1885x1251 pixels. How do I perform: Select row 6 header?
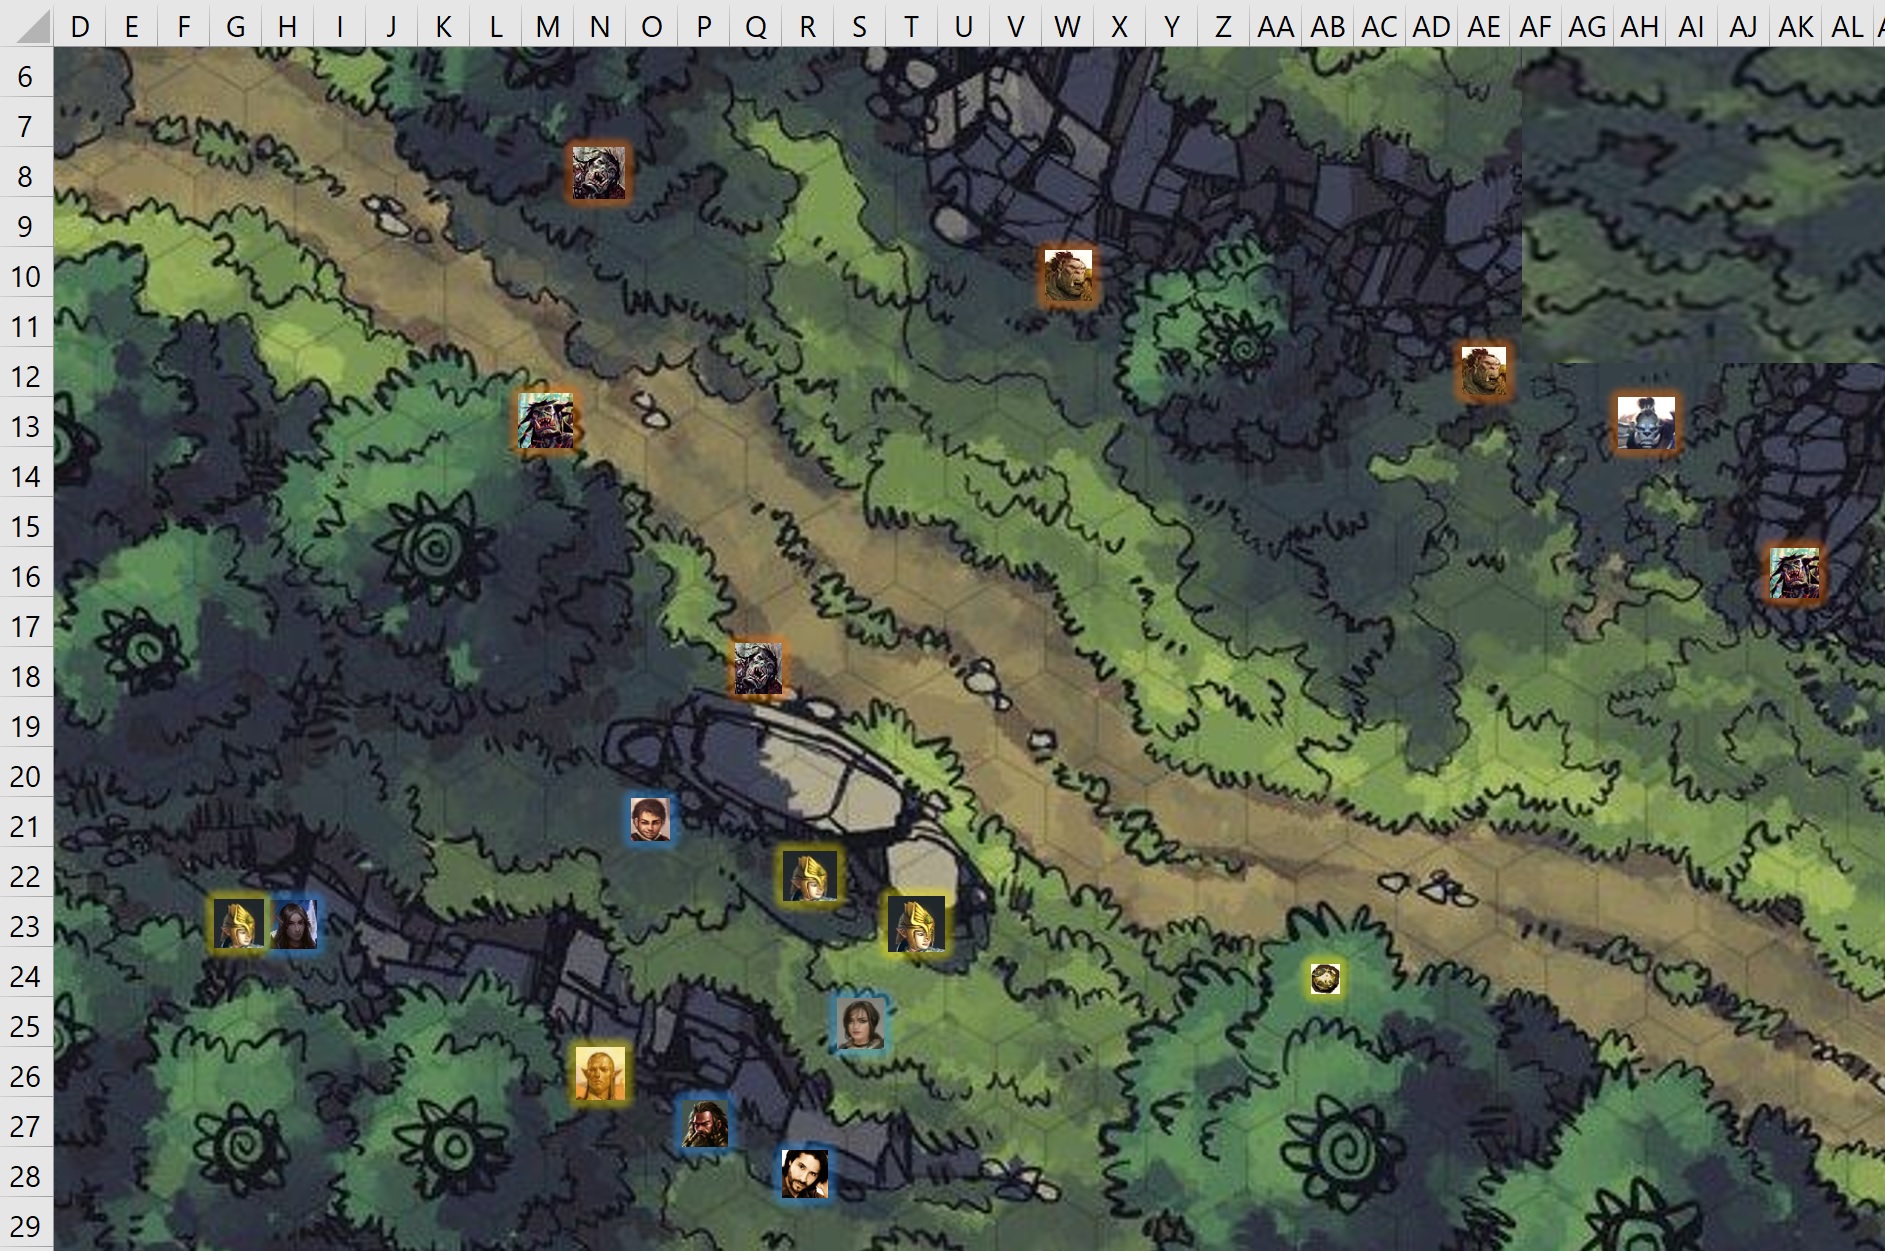pyautogui.click(x=26, y=76)
